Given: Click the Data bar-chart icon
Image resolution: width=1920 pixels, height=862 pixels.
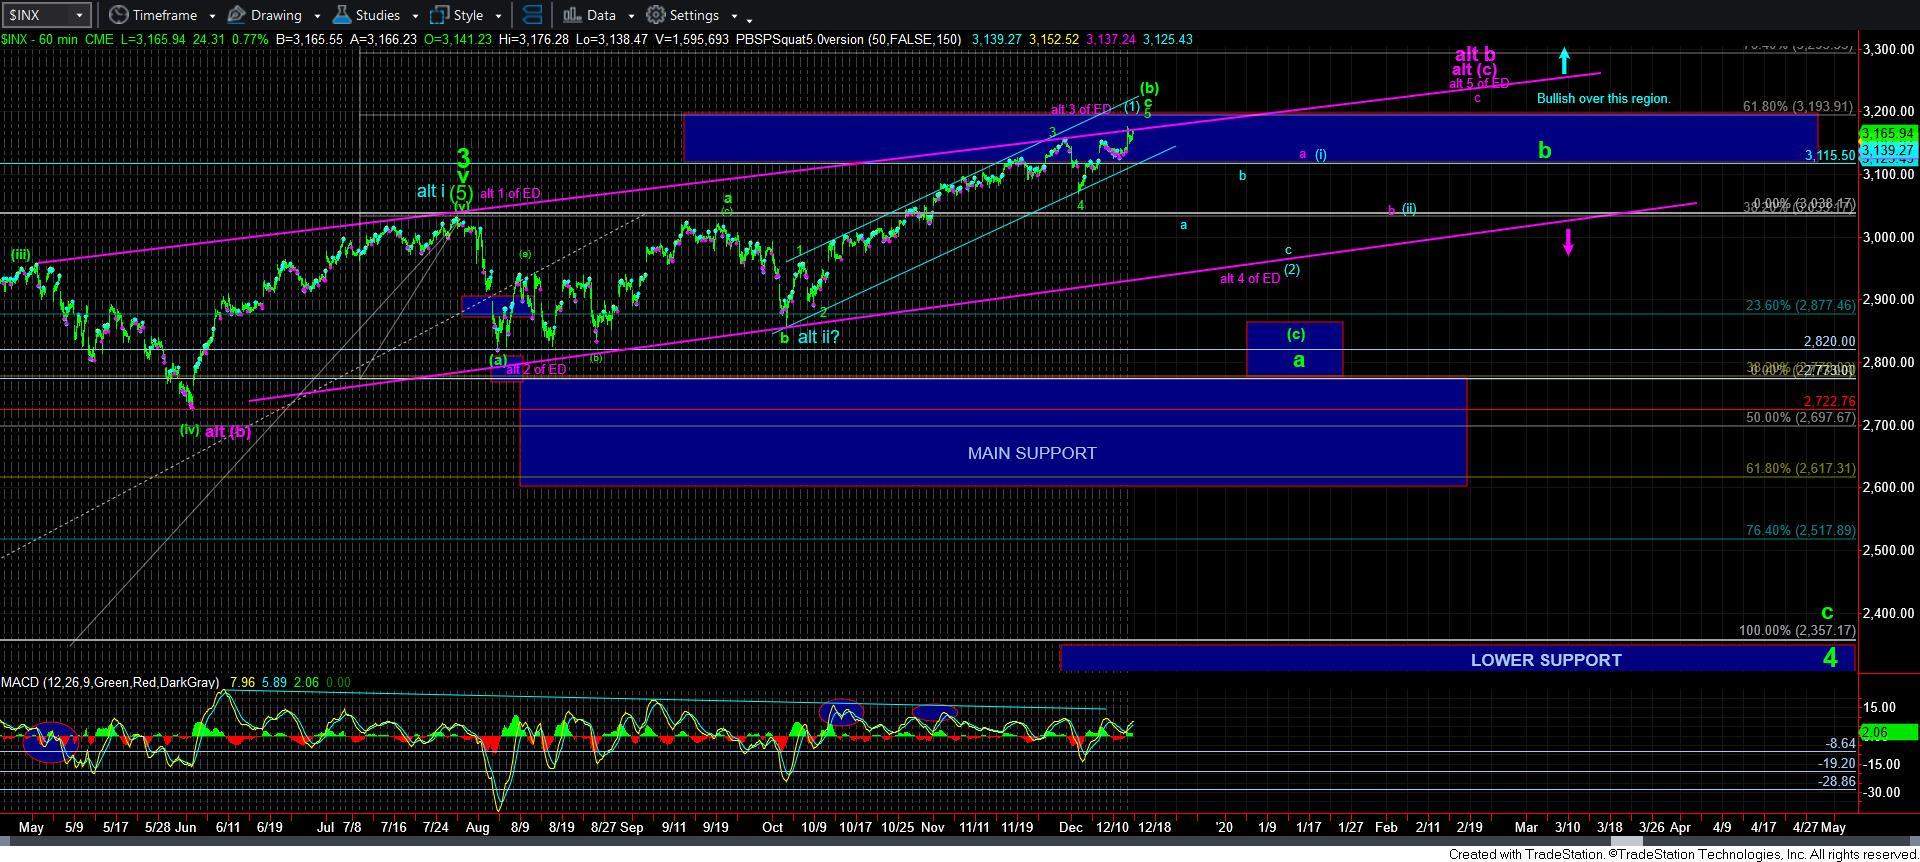Looking at the screenshot, I should 572,15.
